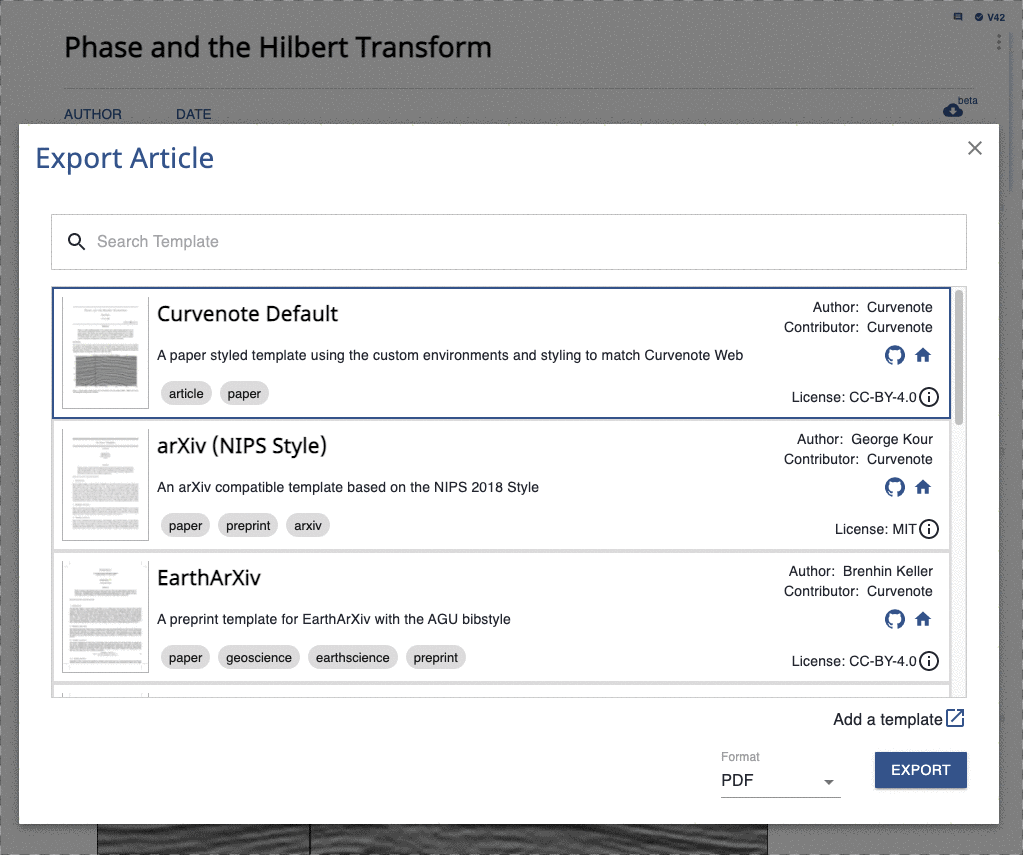Select the 'arXiv (NIPS Style)' template title
This screenshot has width=1023, height=855.
[x=242, y=446]
